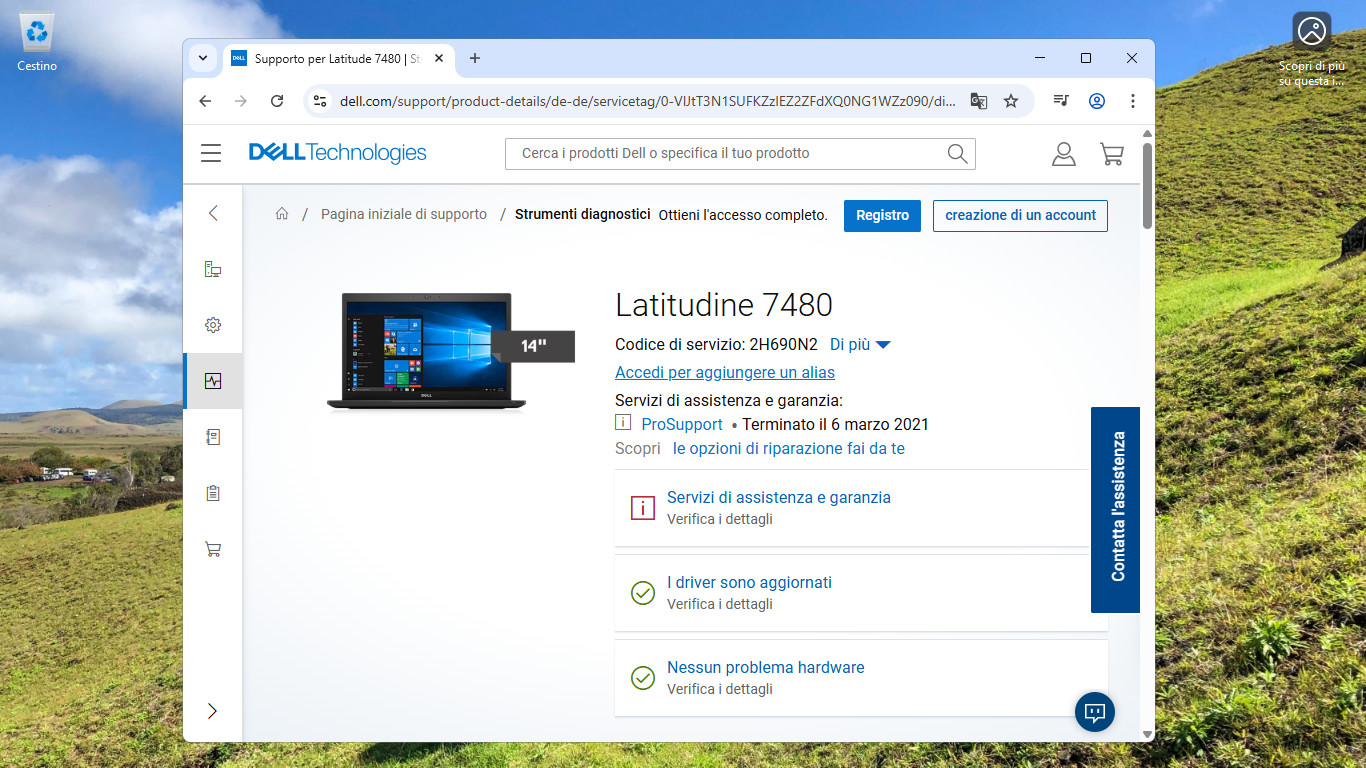Click the overview sidebar icon
The height and width of the screenshot is (768, 1366).
[x=212, y=269]
